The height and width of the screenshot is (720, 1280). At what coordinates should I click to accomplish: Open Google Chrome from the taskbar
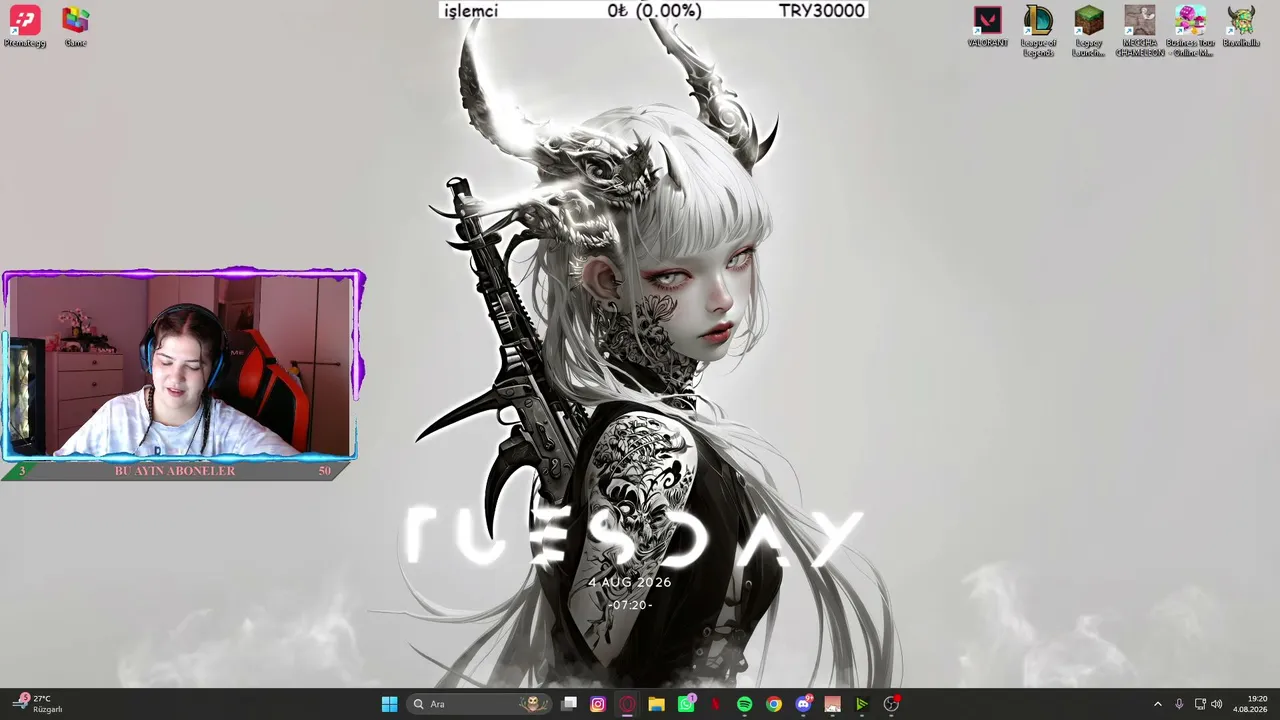[774, 704]
